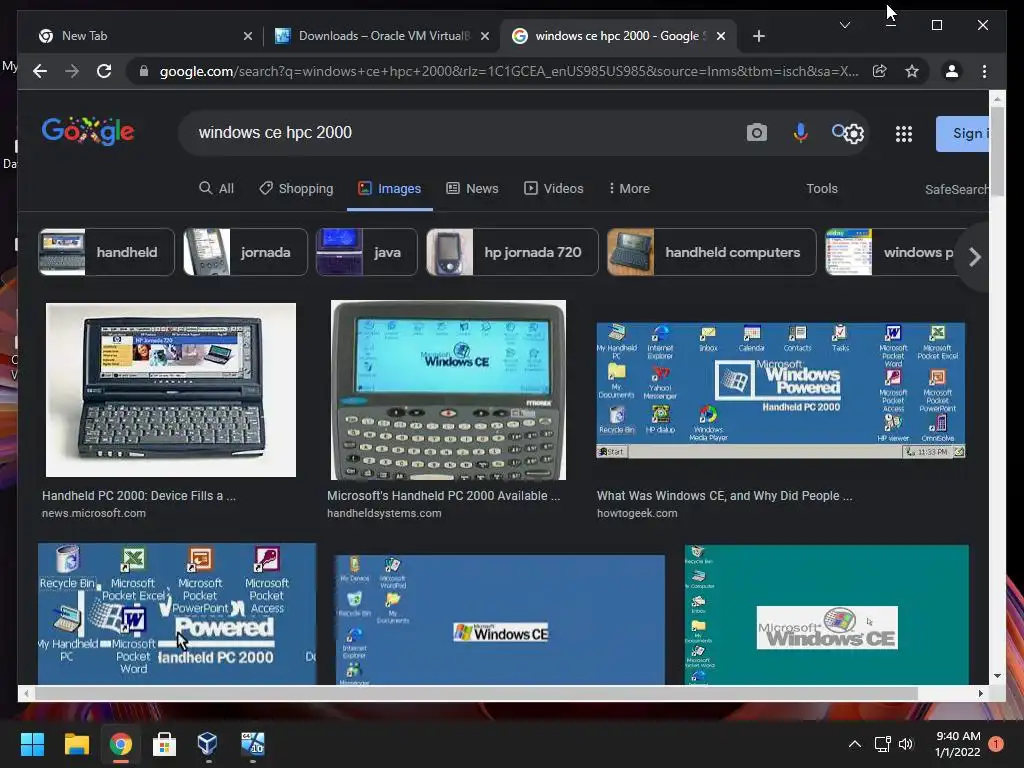Select the Images tab

[x=389, y=189]
